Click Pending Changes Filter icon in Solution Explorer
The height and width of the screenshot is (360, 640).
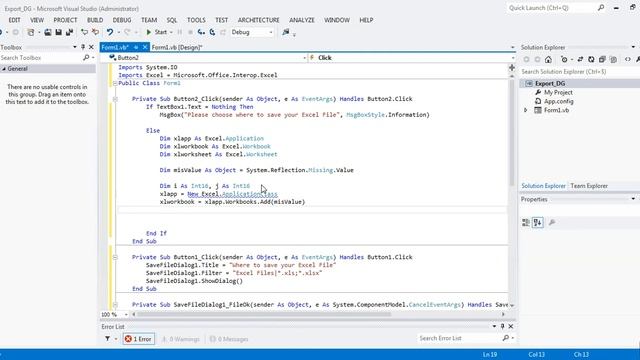[564, 60]
